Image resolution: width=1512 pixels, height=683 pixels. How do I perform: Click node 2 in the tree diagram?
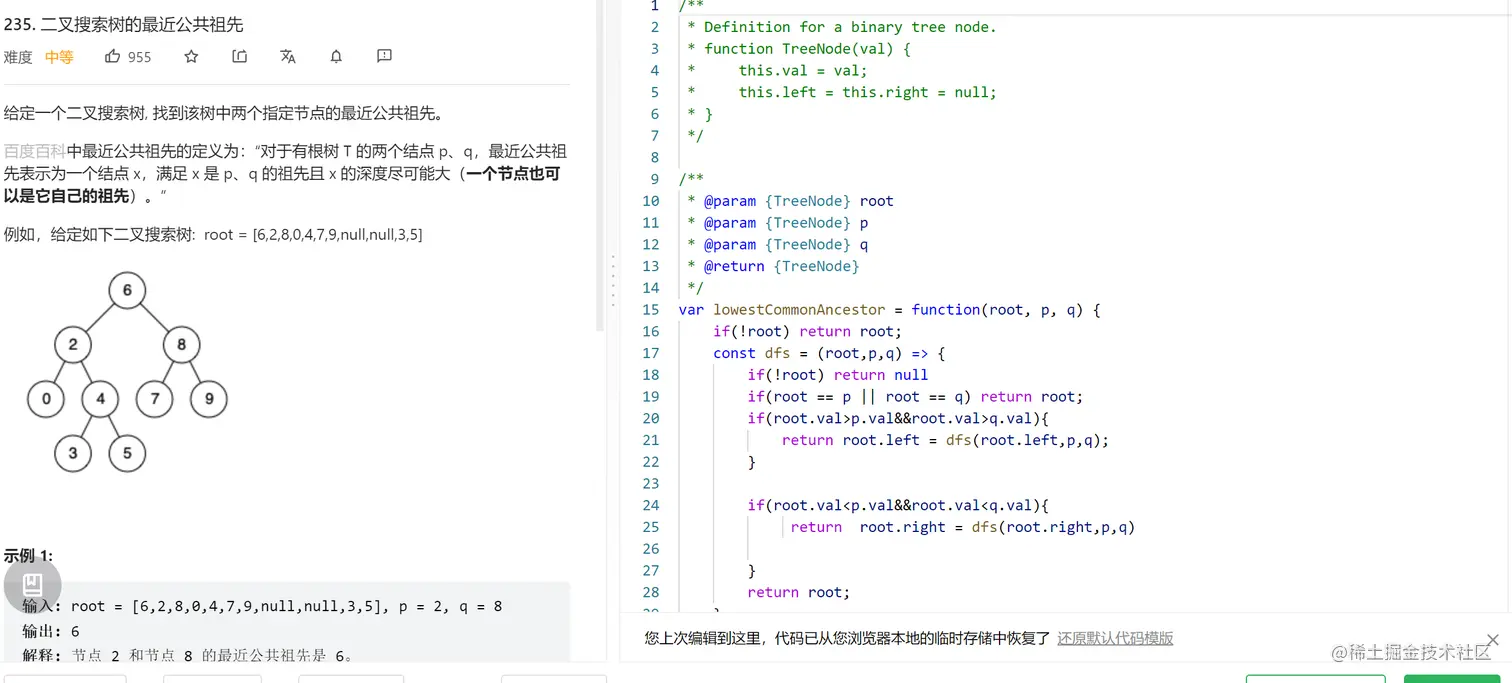tap(73, 345)
